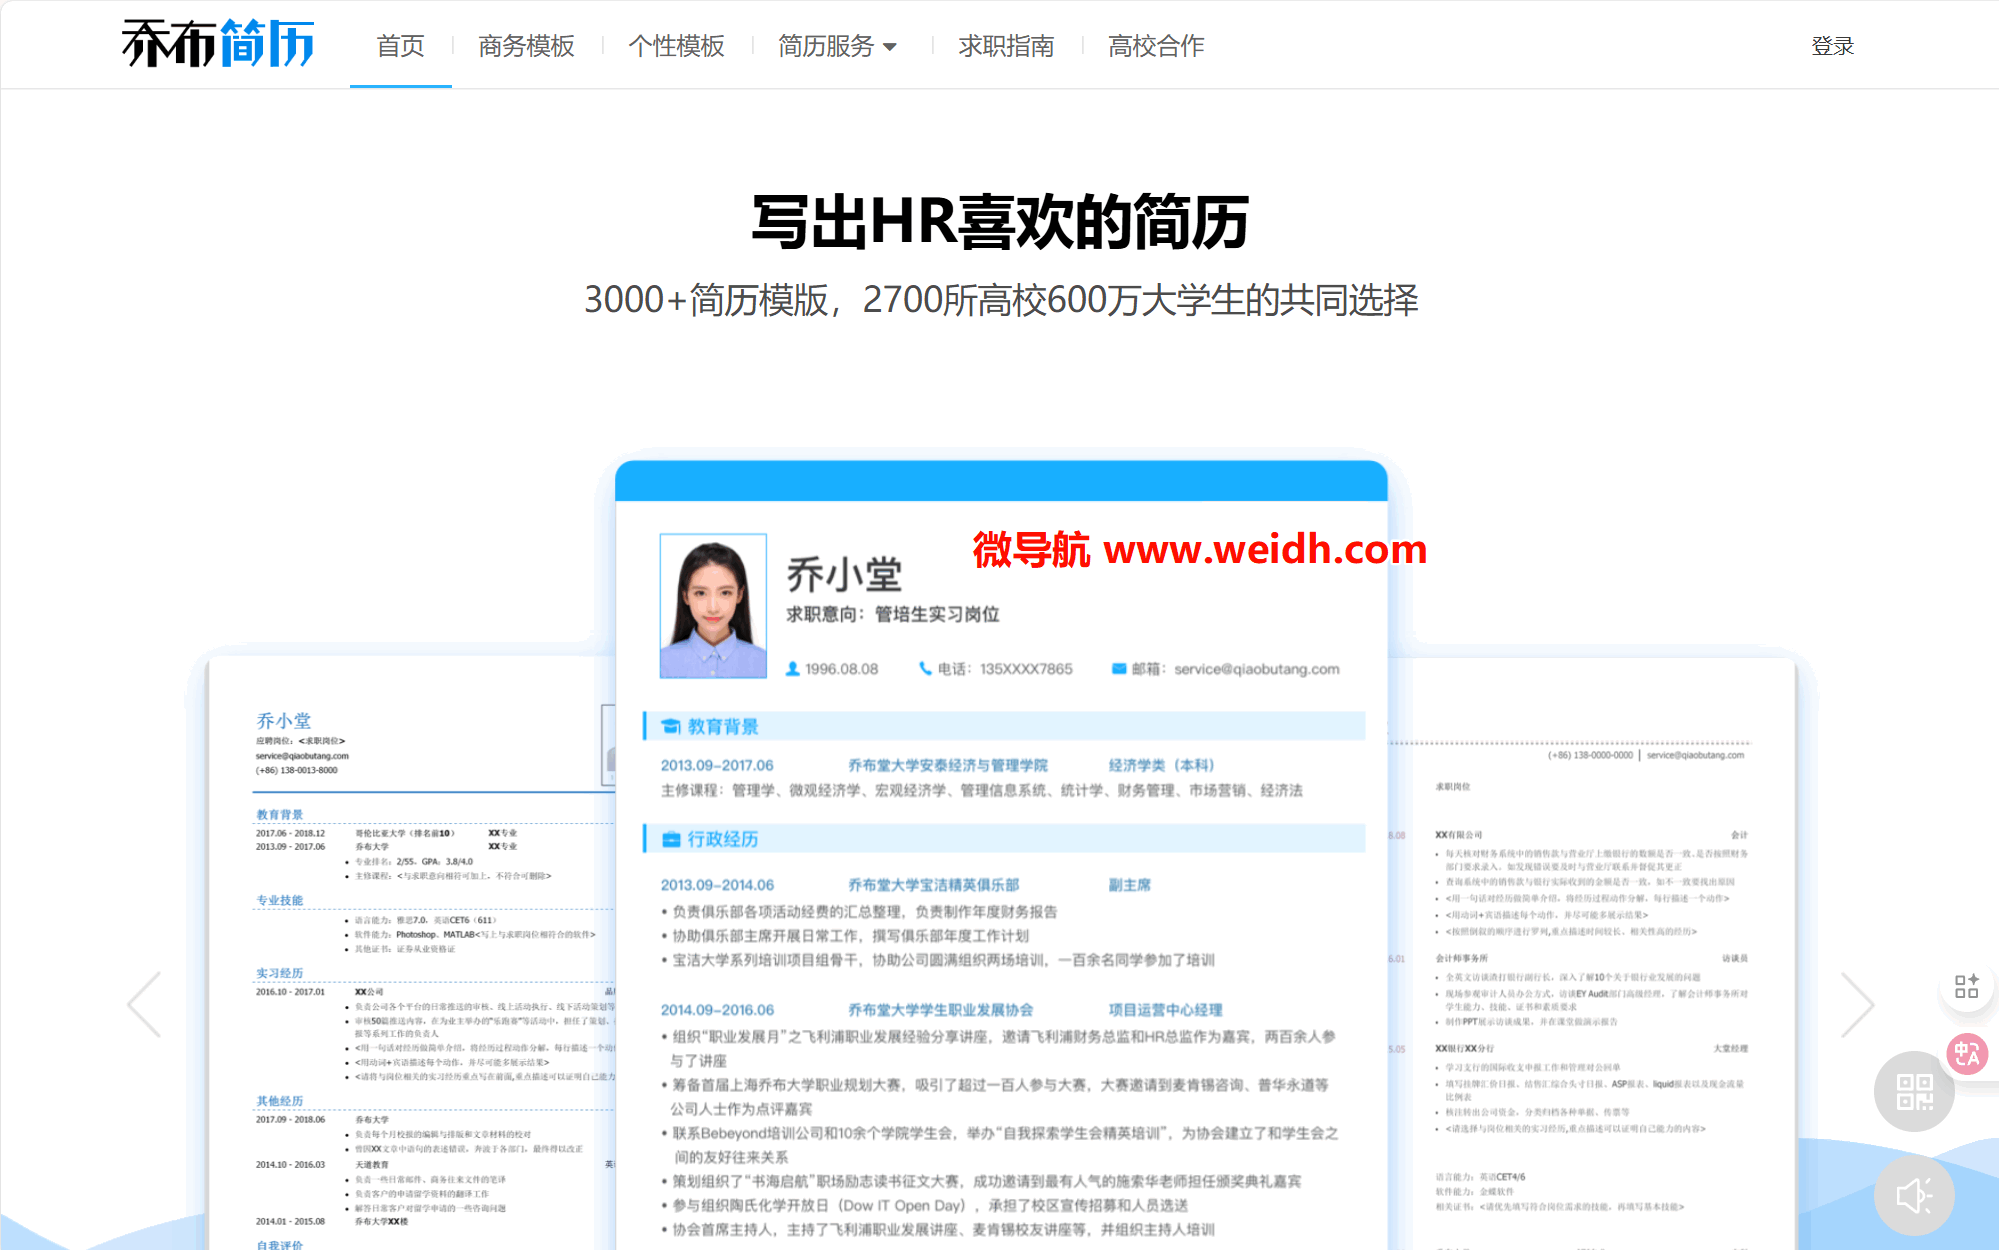Click subtitle 3000+简历模版 text
The width and height of the screenshot is (1999, 1250).
pos(706,300)
